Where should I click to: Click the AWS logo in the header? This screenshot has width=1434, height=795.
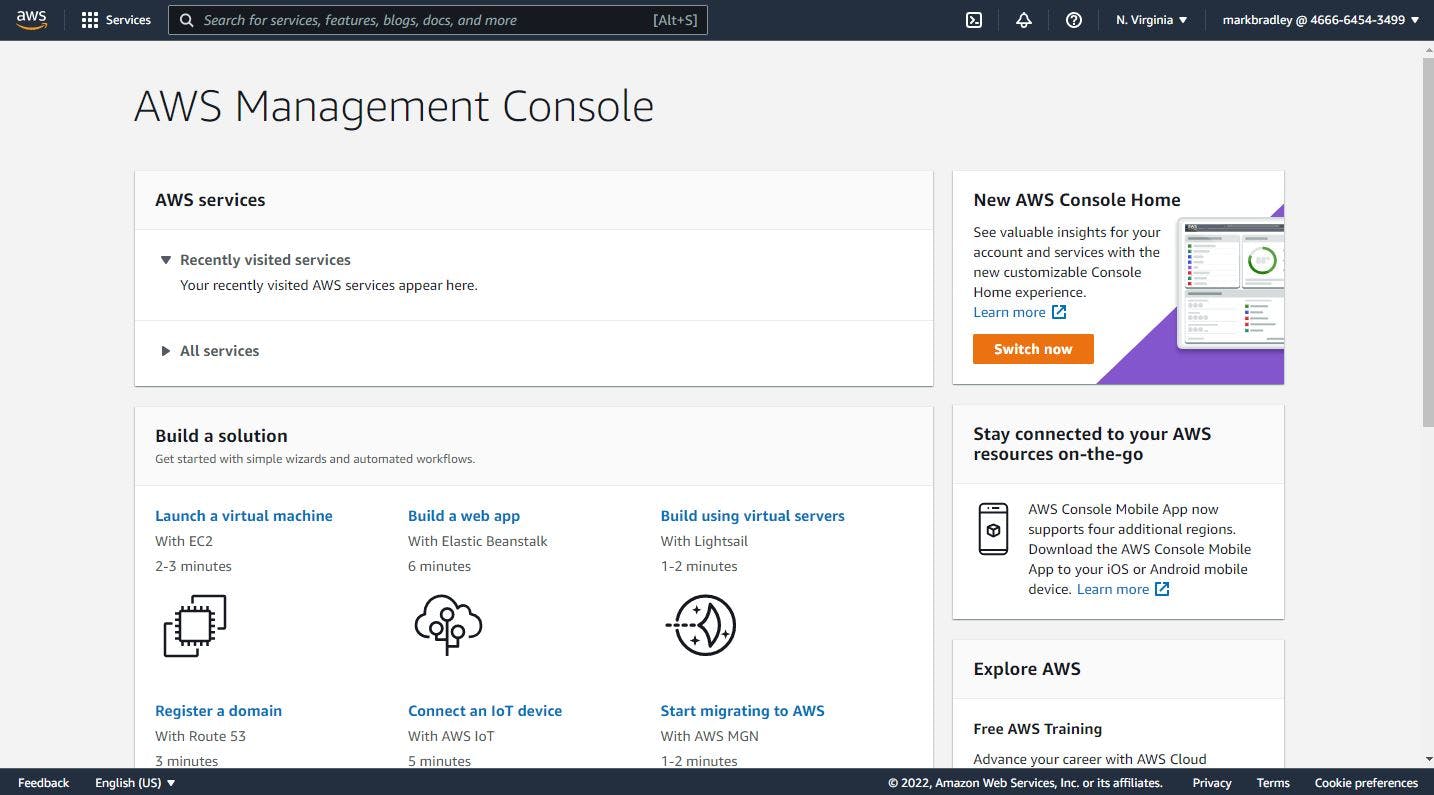point(31,20)
